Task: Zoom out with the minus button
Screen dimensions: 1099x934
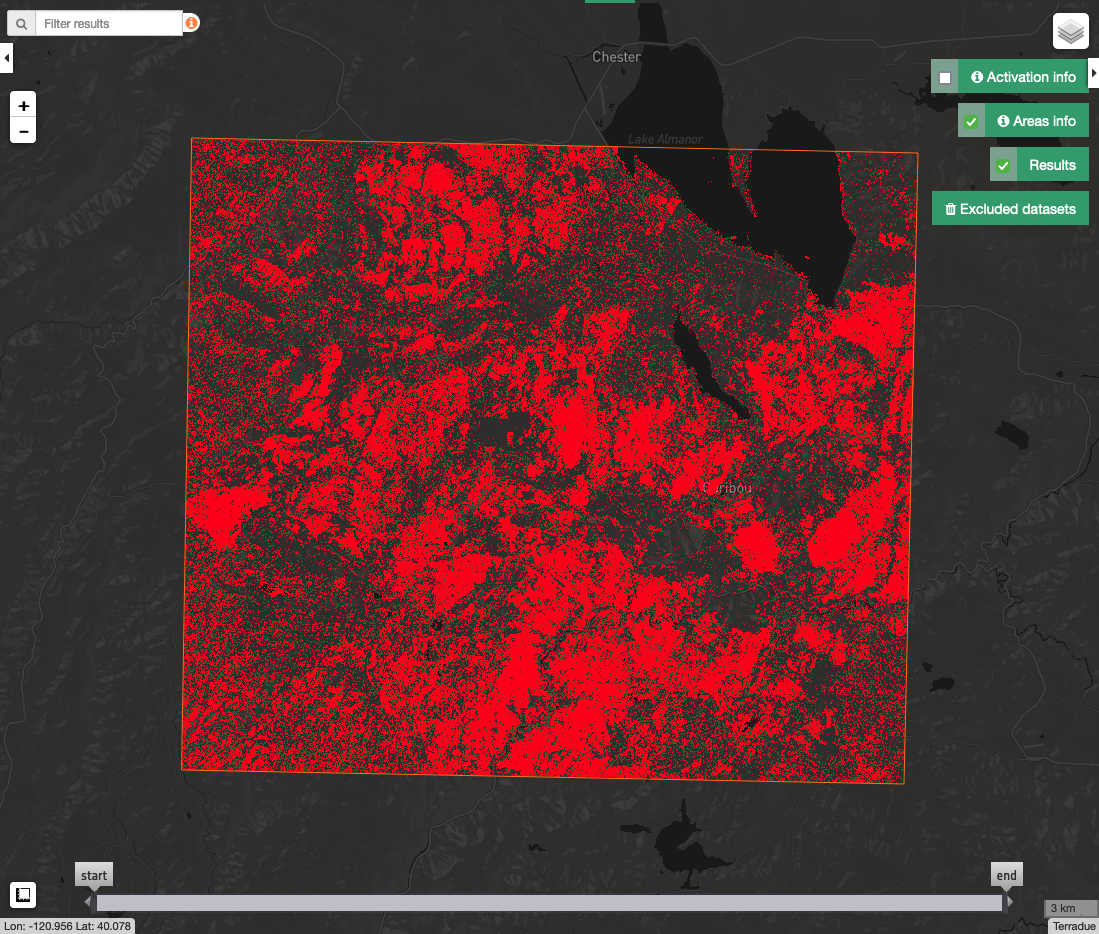Action: point(23,131)
